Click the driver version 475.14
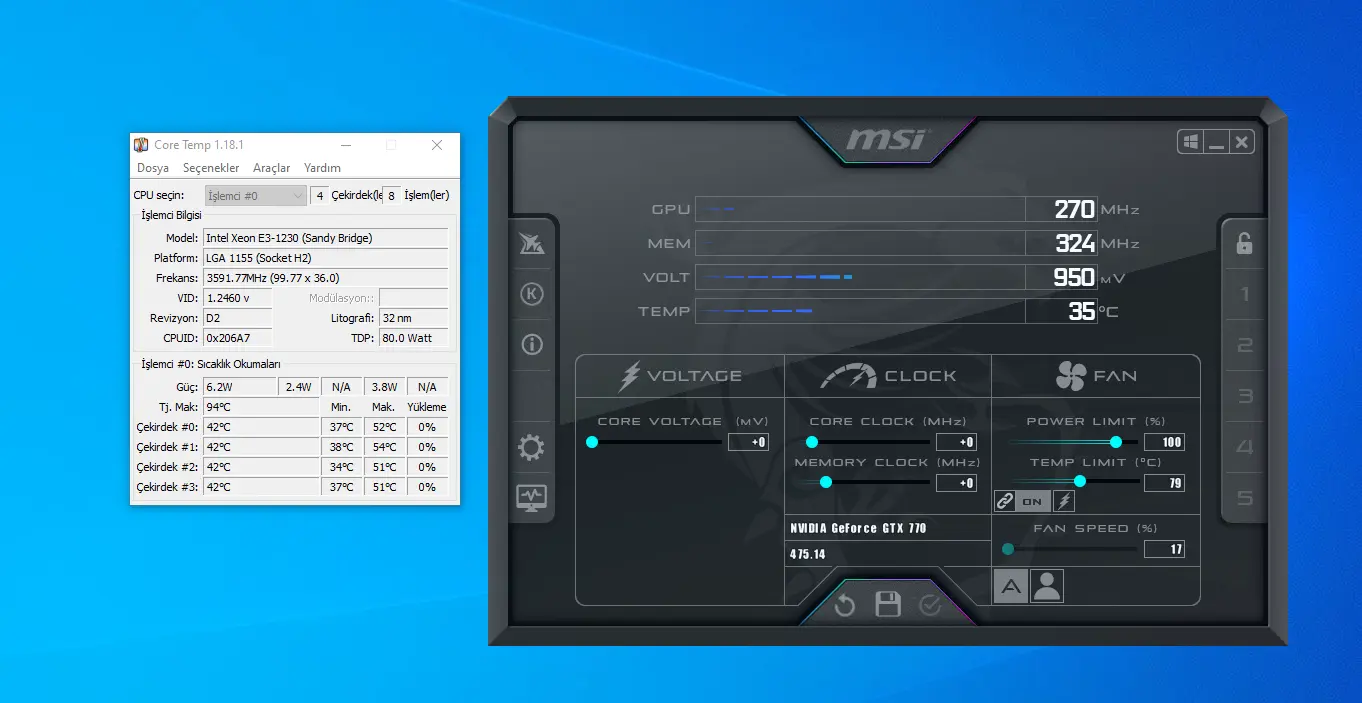This screenshot has height=703, width=1362. [808, 554]
